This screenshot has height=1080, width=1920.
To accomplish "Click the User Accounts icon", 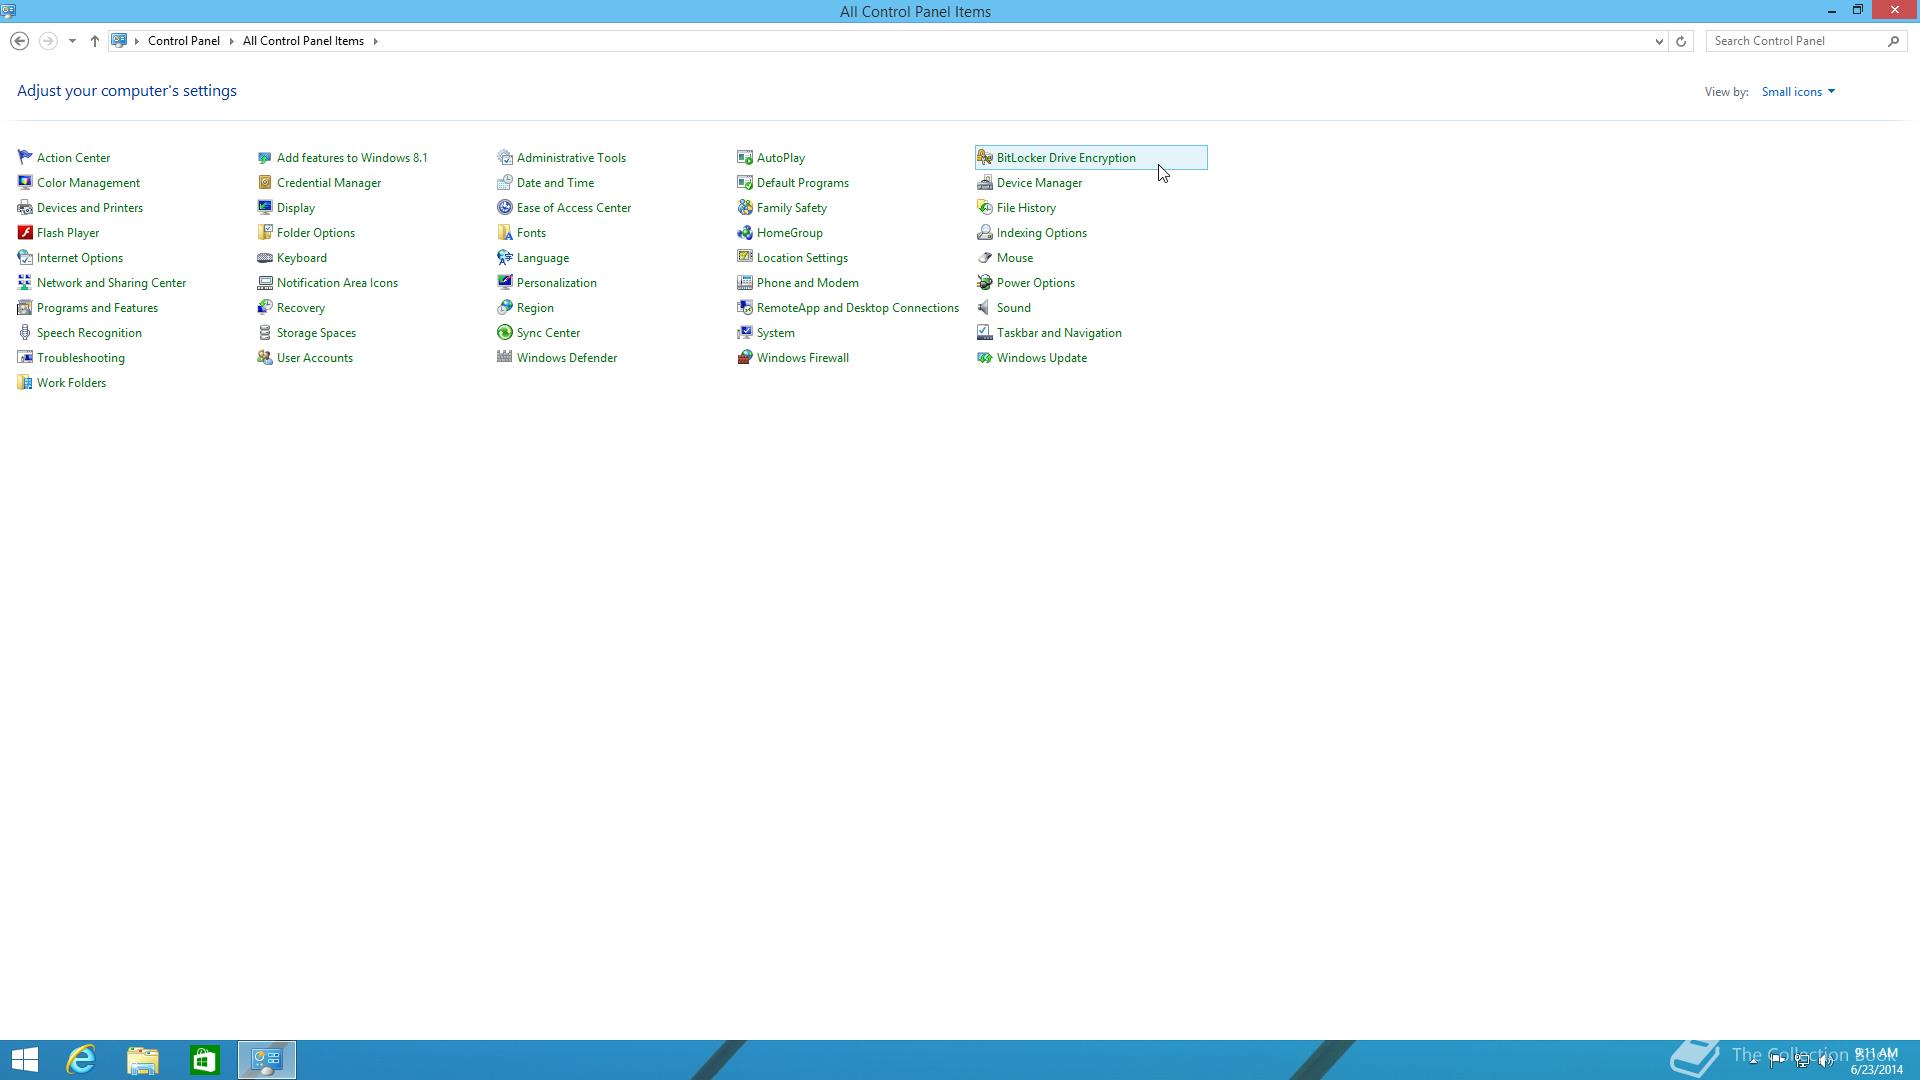I will [x=265, y=357].
